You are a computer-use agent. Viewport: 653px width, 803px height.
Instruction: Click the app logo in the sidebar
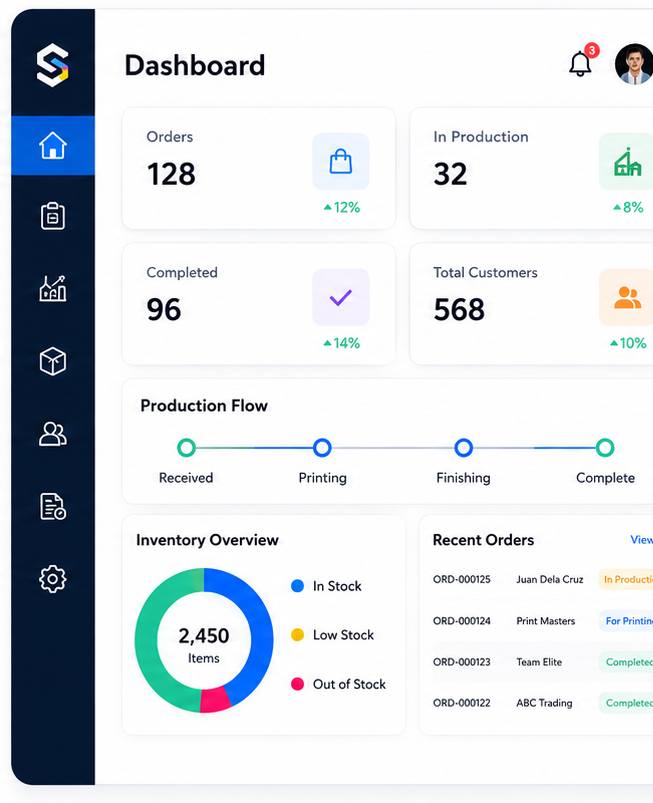pyautogui.click(x=53, y=65)
